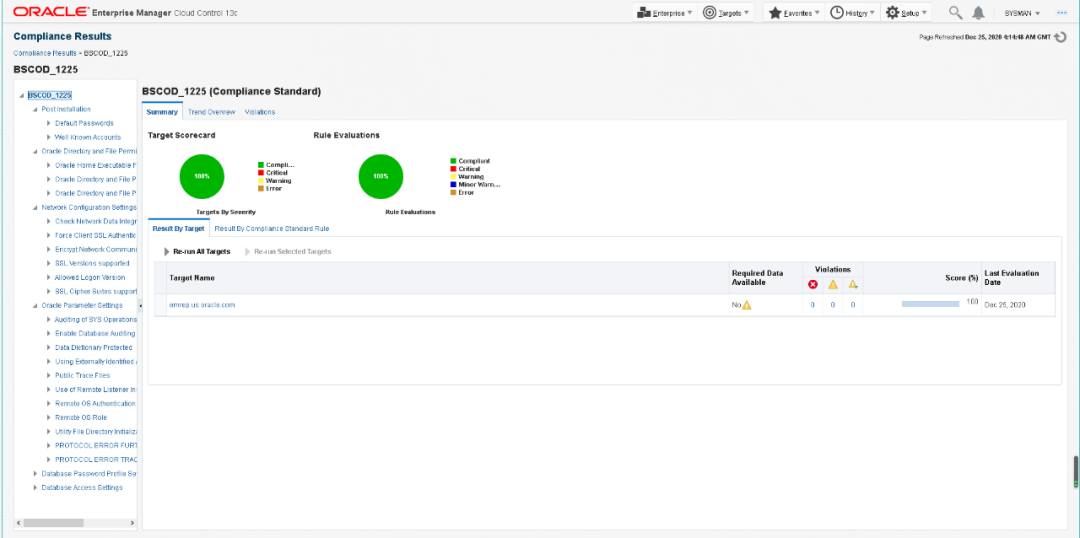Click the Re-run All Targets arrow icon

click(x=165, y=251)
